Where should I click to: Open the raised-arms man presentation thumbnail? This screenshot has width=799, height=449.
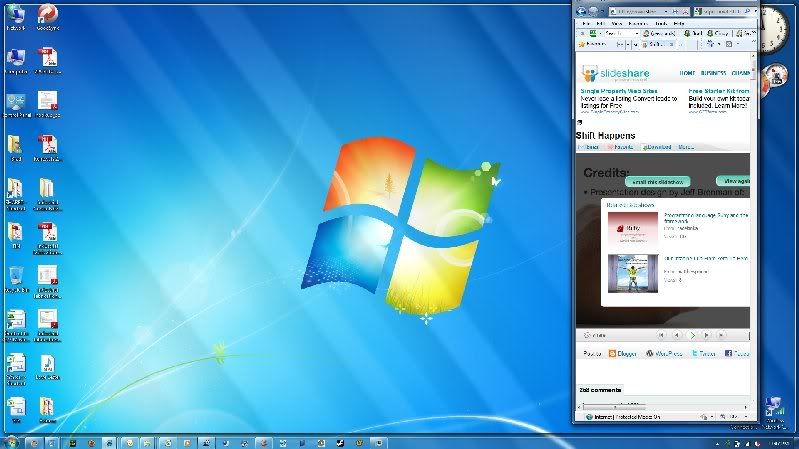pyautogui.click(x=632, y=274)
